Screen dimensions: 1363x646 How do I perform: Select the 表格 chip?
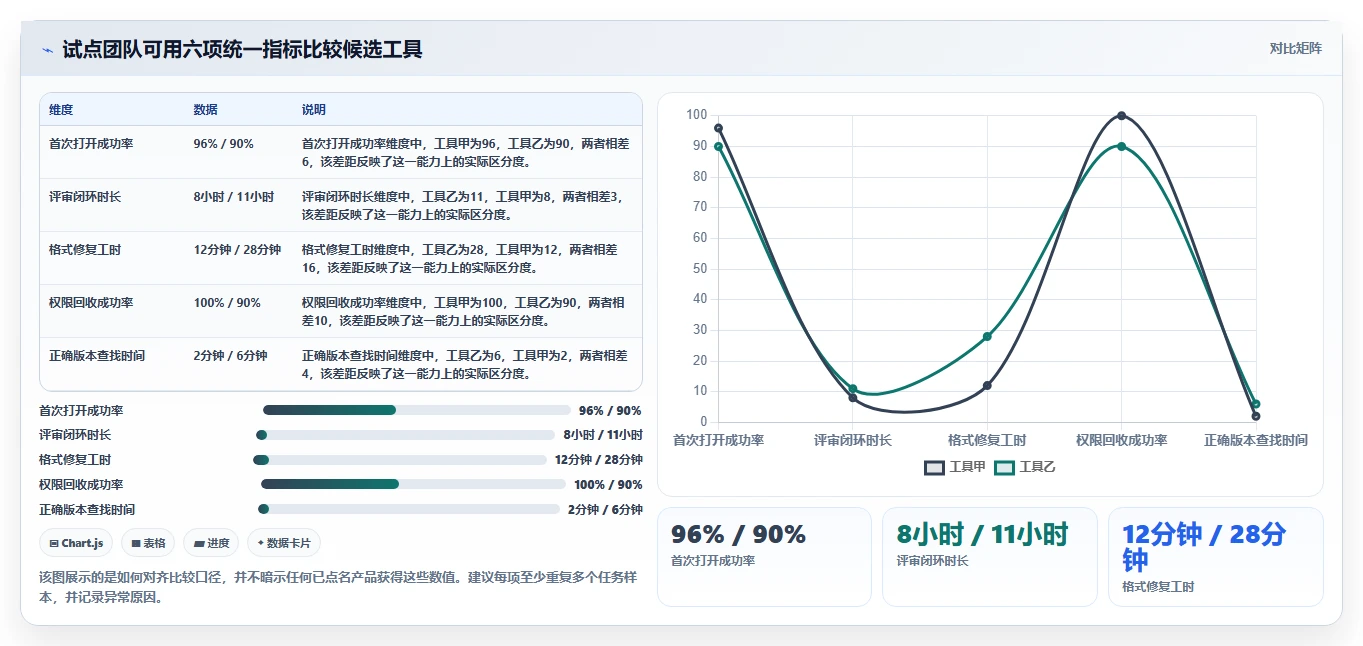148,543
